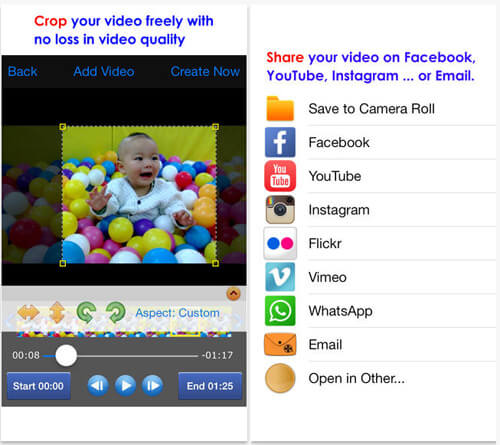500x445 pixels.
Task: Flip video horizontally with orange arrows
Action: point(28,312)
